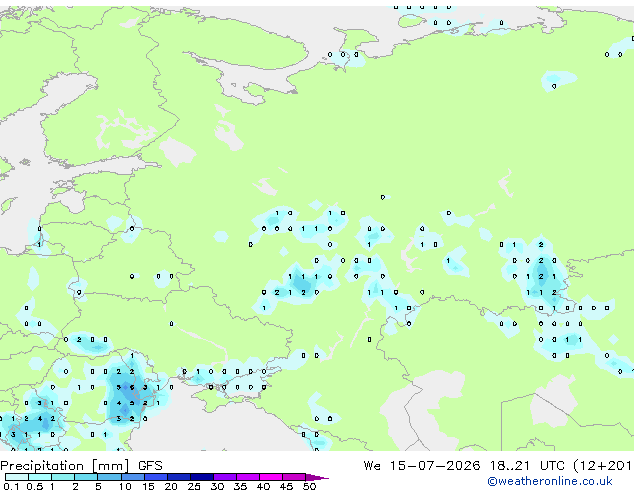Screen dimensions: 634x490
Task: Click the GFS model label
Action: (150, 466)
